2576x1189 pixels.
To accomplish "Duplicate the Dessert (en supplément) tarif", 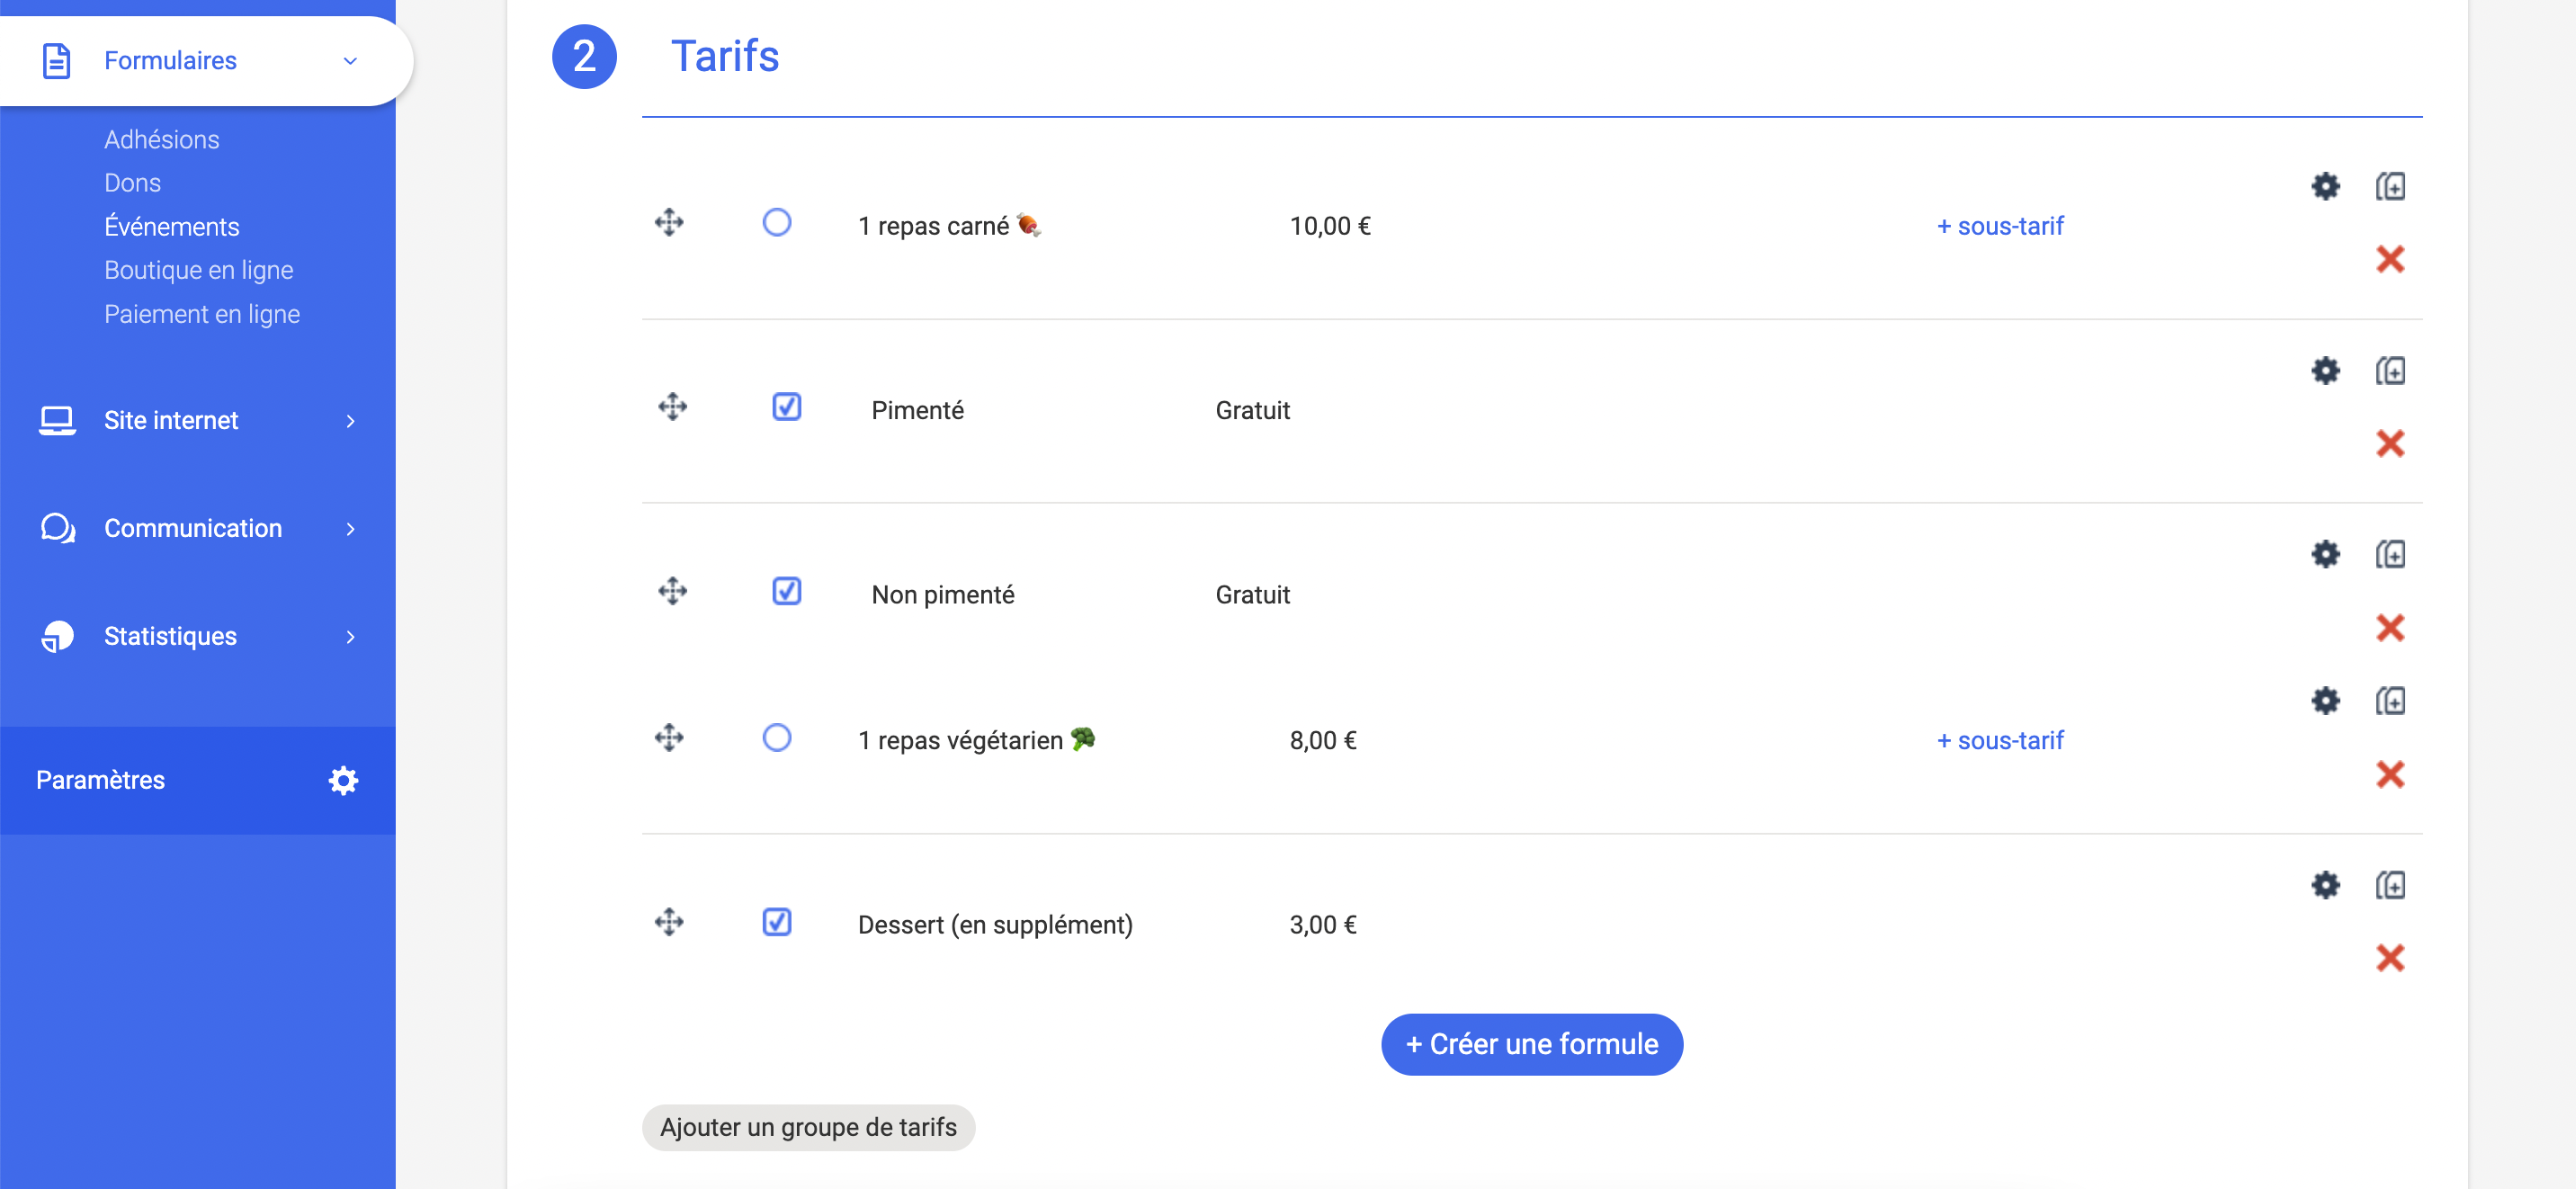I will [2390, 885].
